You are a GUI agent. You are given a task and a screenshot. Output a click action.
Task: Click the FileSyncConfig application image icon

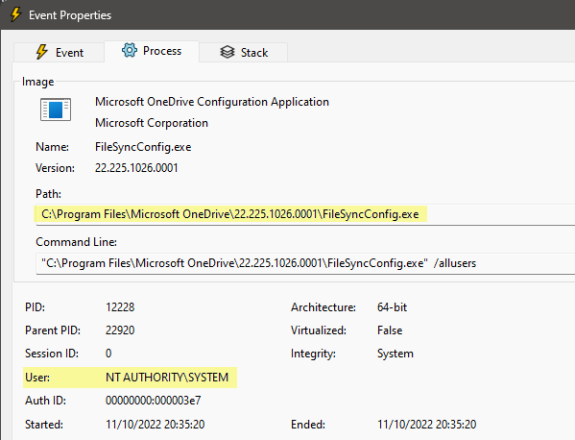(55, 109)
